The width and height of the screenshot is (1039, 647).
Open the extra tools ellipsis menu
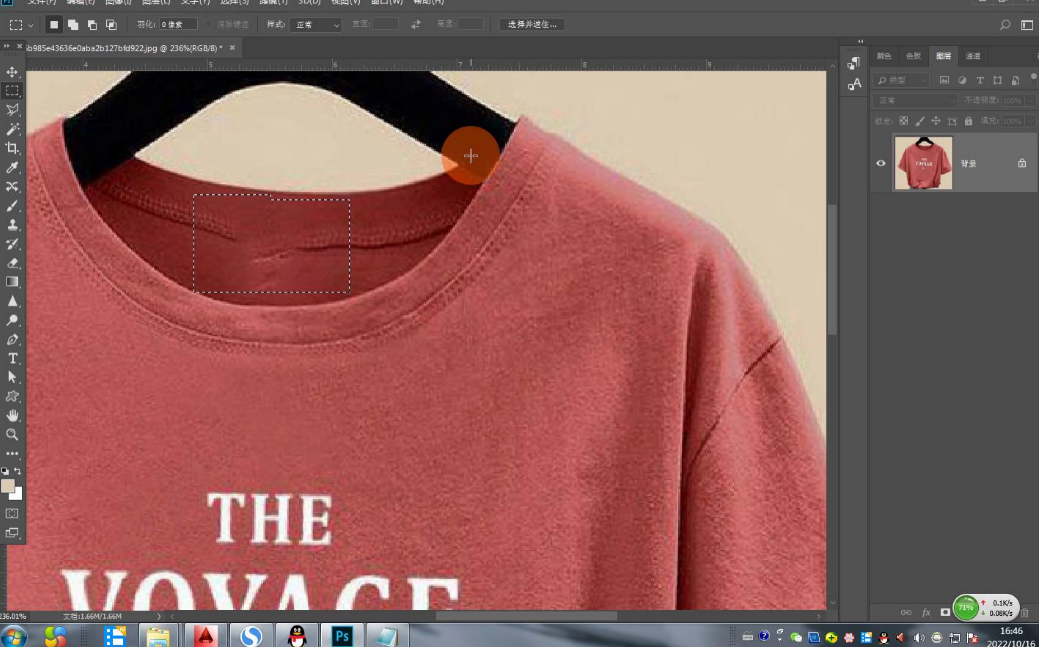click(12, 454)
